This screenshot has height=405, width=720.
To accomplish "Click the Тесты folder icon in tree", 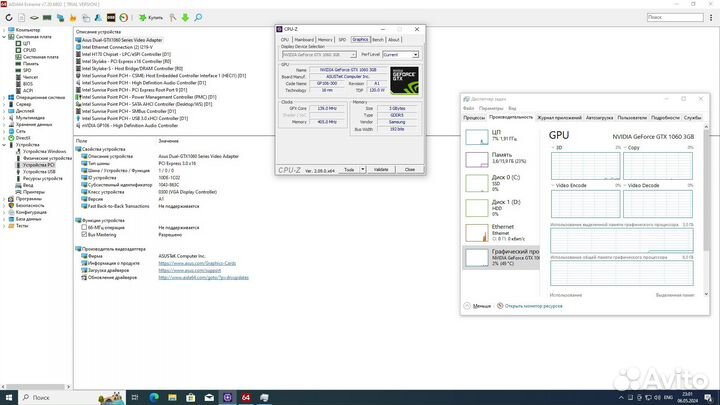I will click(11, 226).
